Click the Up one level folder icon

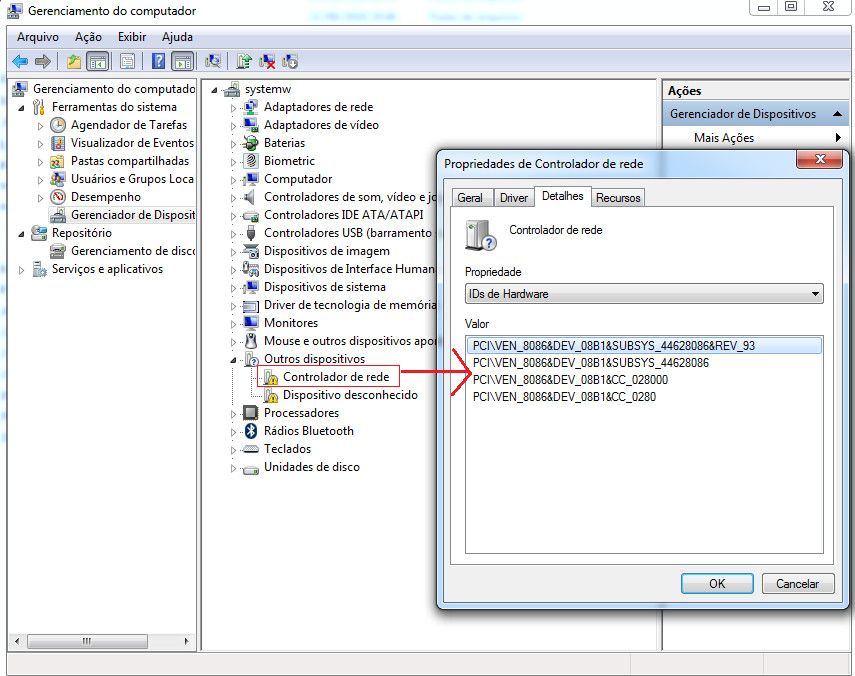coord(74,62)
